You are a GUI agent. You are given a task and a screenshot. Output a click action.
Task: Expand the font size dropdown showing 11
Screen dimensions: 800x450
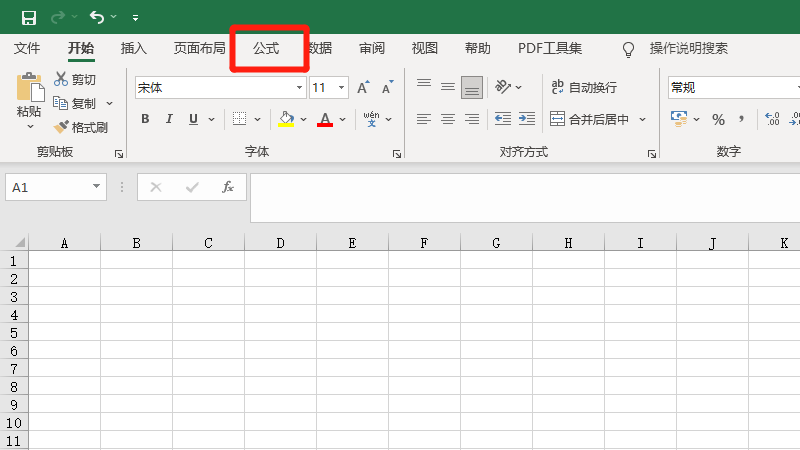pyautogui.click(x=342, y=88)
